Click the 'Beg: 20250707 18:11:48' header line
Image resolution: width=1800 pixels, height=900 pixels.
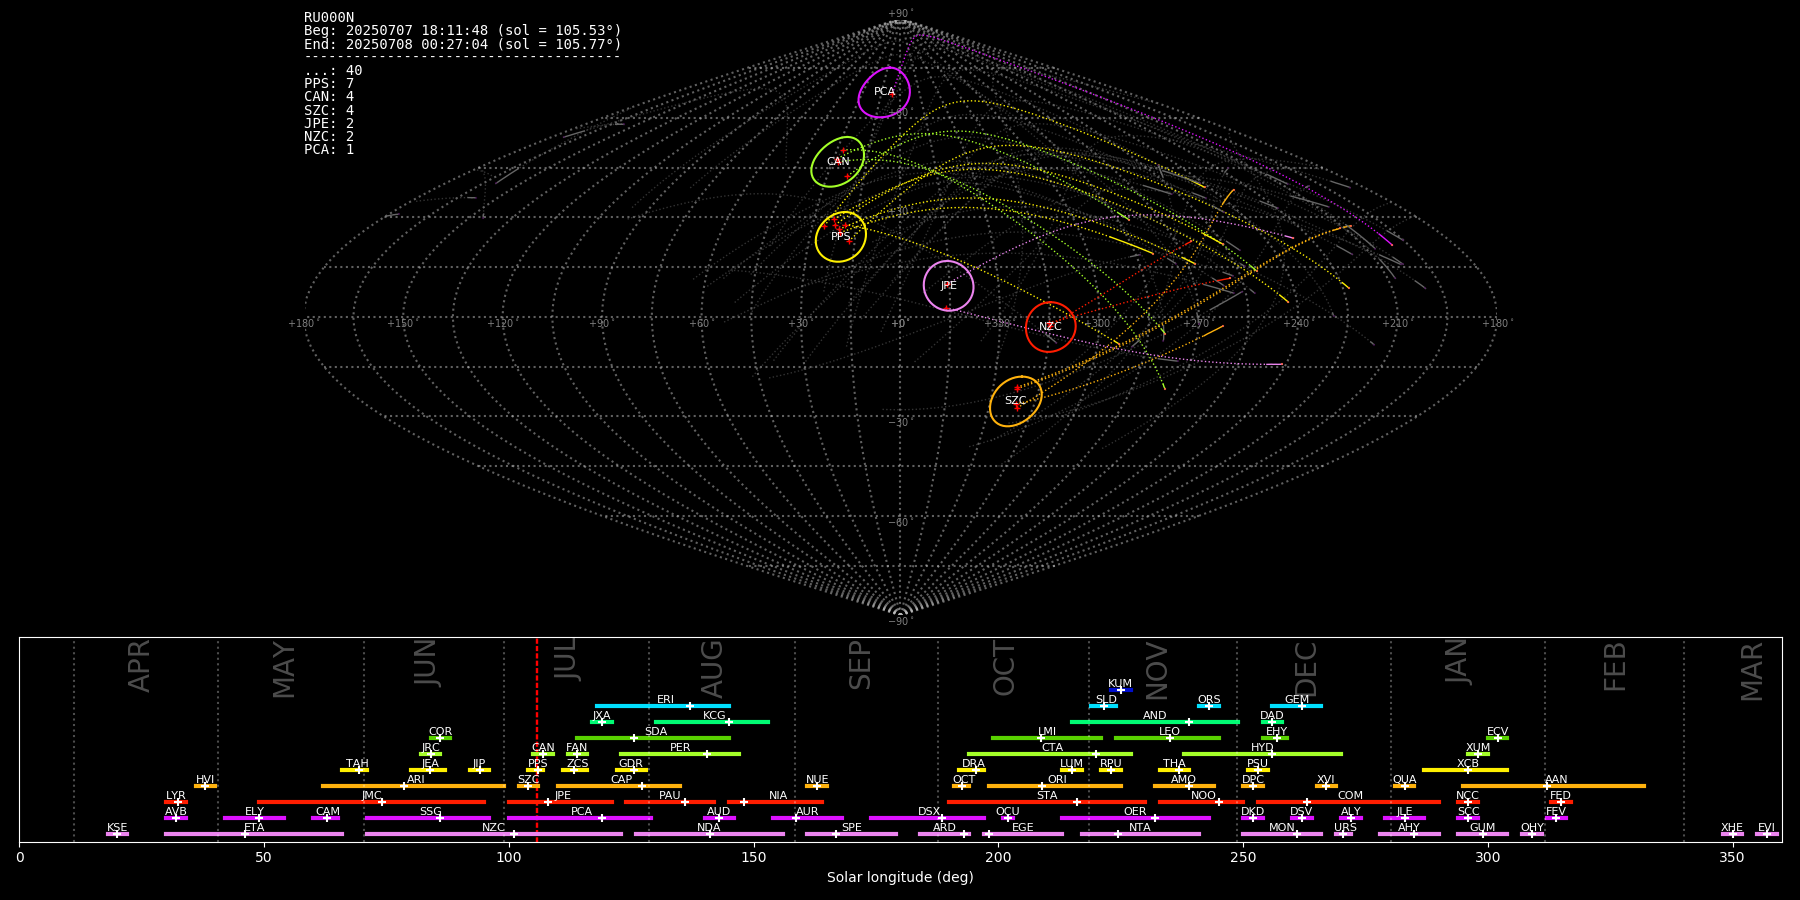pos(463,31)
